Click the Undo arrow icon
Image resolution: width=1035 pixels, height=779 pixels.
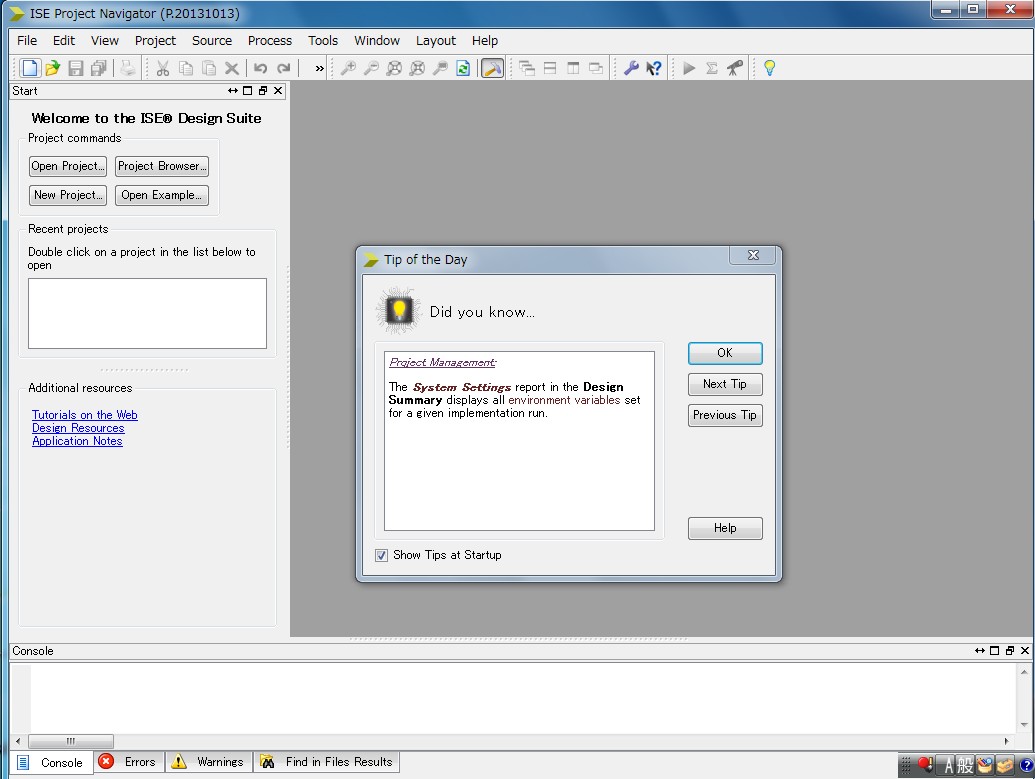pos(261,68)
